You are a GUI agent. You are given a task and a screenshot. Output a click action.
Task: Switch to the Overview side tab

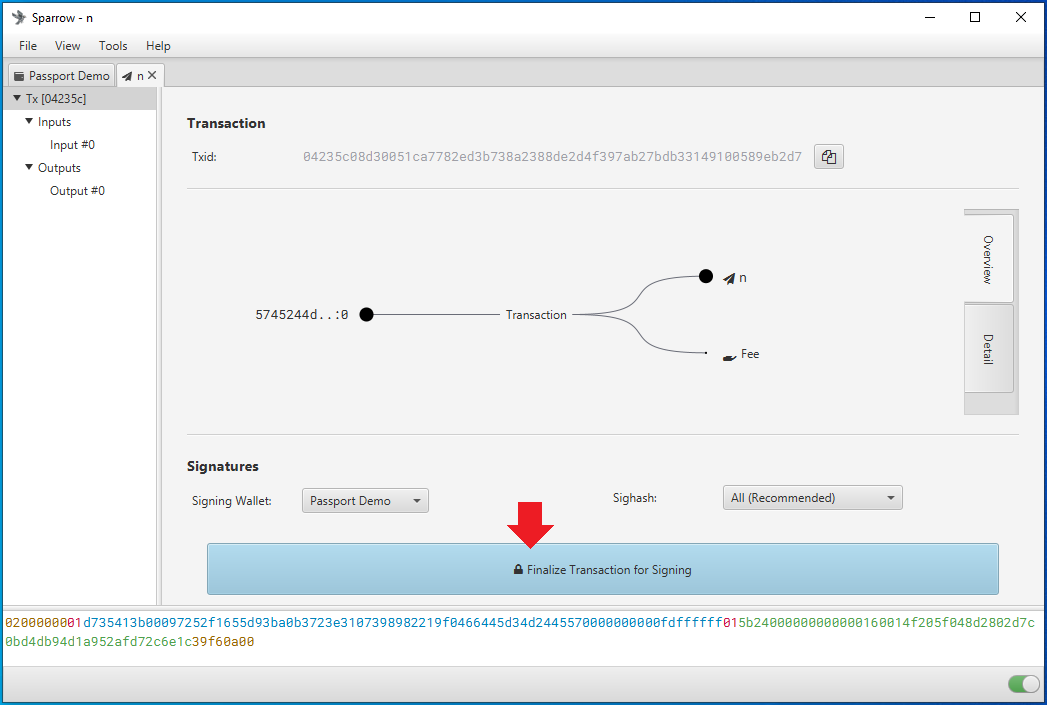point(988,259)
